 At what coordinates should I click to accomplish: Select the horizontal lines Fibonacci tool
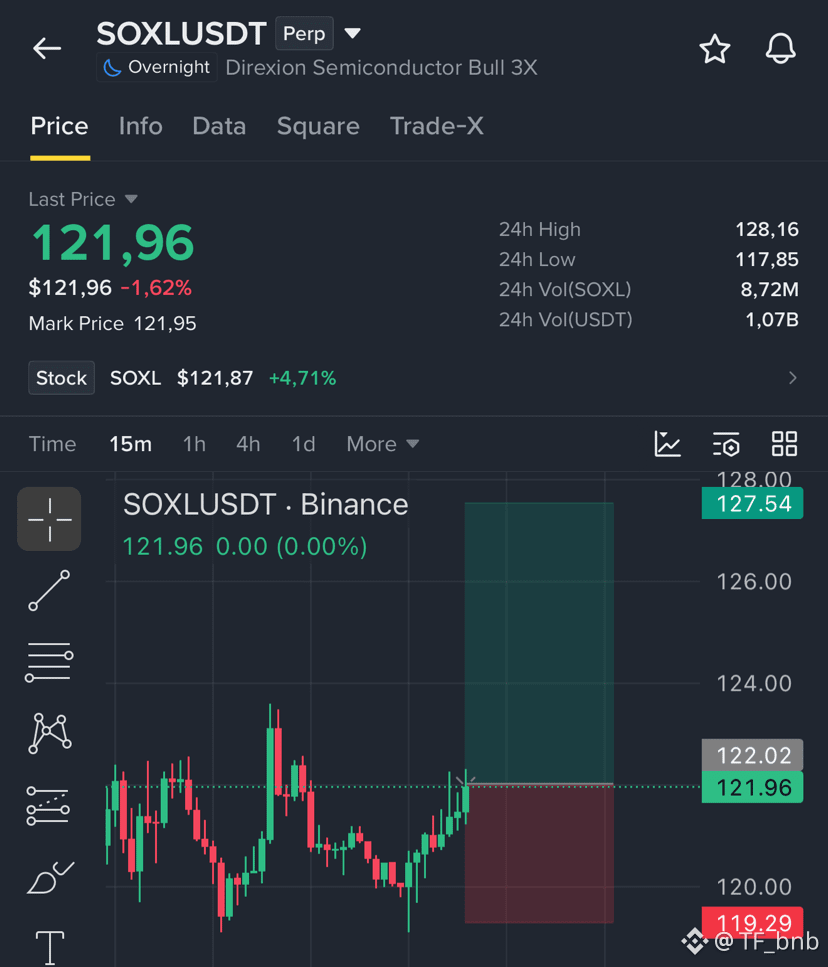[x=49, y=662]
